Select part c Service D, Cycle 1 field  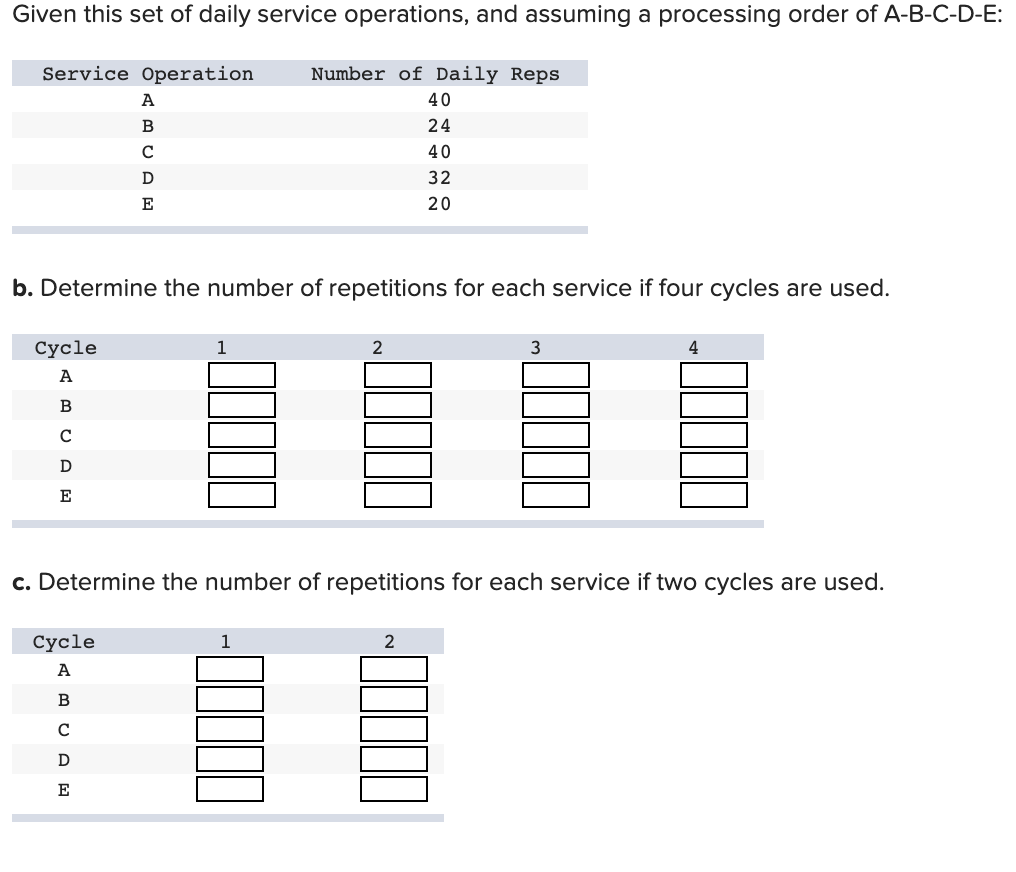(230, 758)
